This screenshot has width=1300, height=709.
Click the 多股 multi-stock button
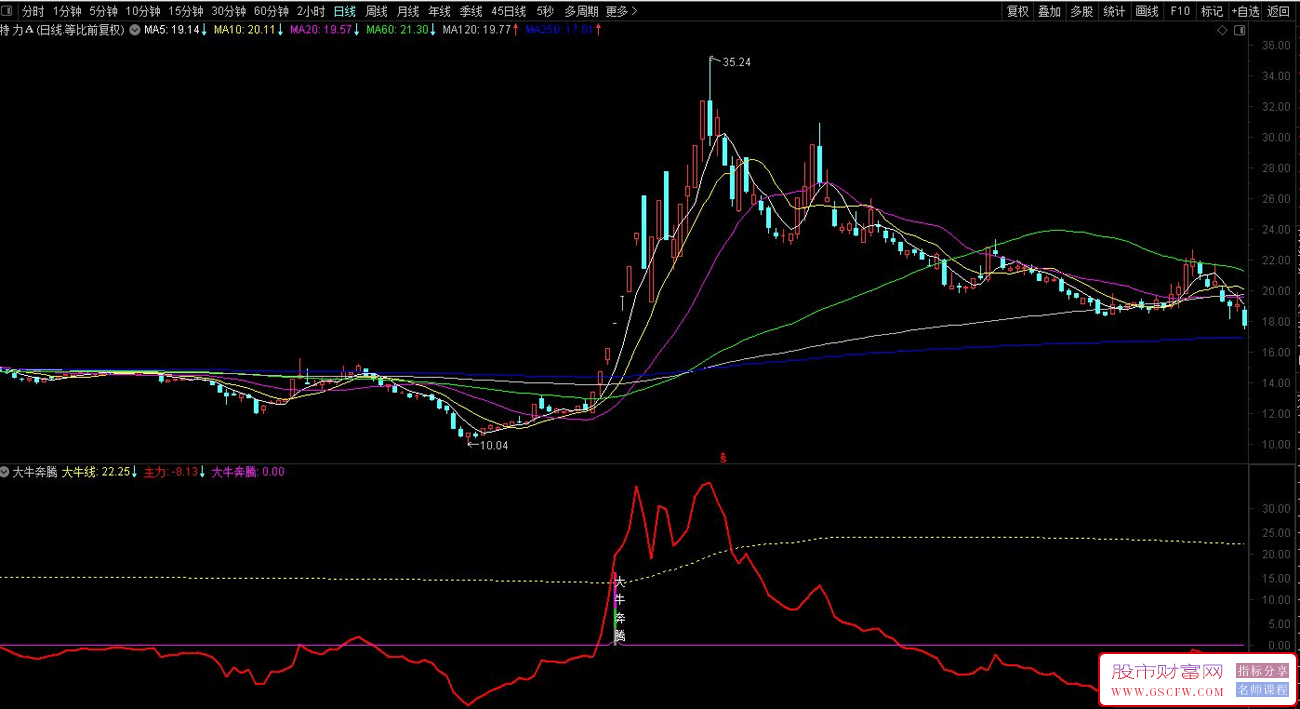1081,12
